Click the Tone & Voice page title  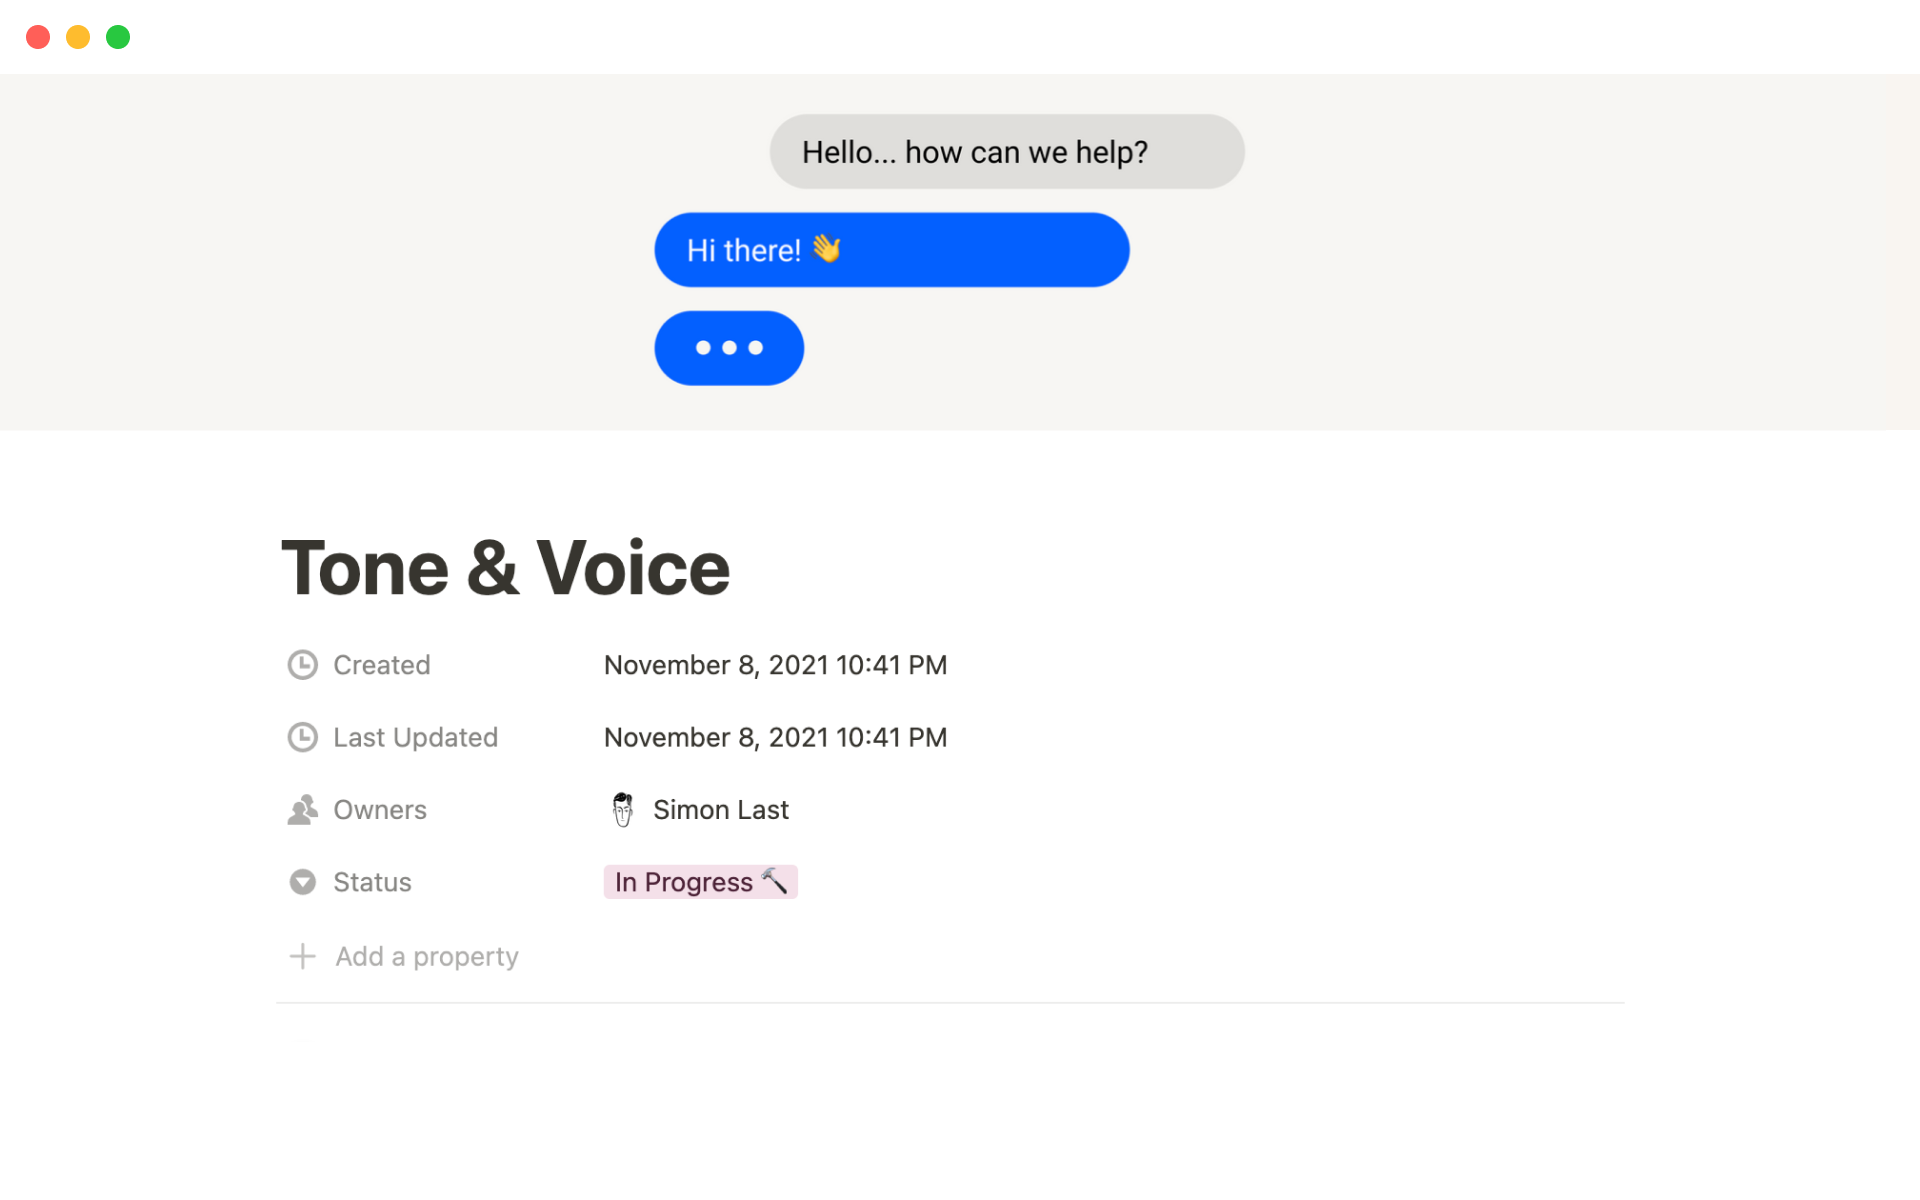pos(506,568)
